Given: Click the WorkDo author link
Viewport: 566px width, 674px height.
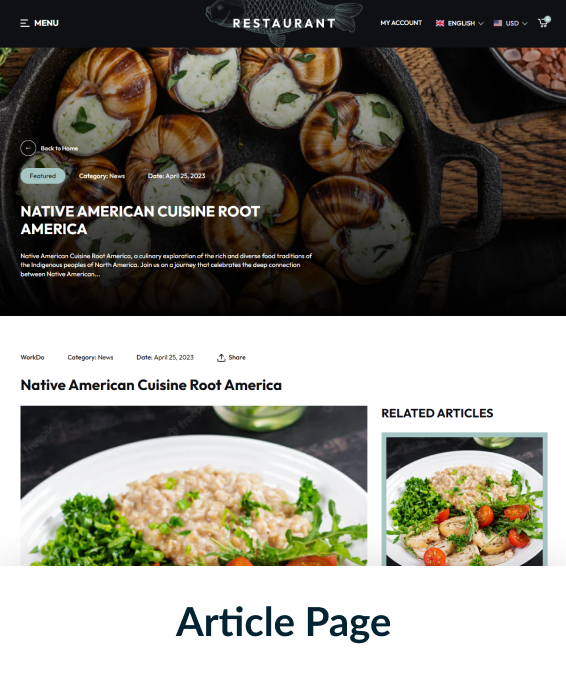Looking at the screenshot, I should [32, 357].
